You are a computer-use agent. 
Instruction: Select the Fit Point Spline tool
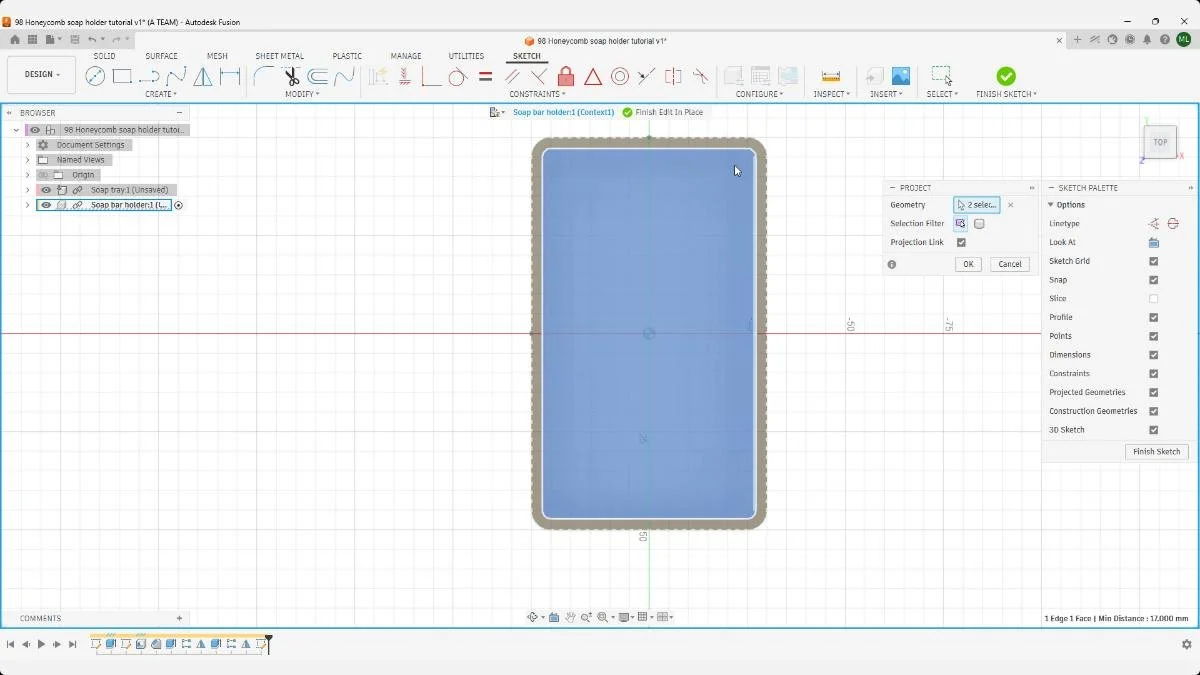(176, 76)
